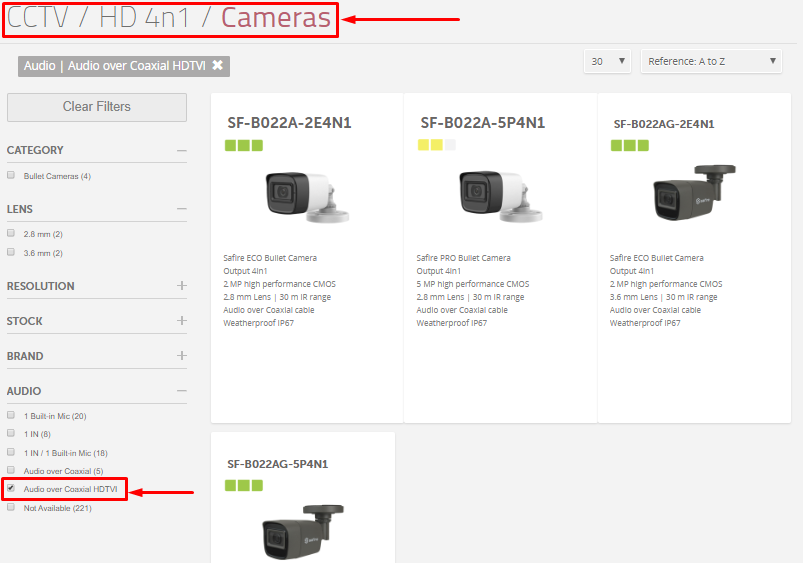Click the SF-B022A-2E4N1 camera image
Image resolution: width=803 pixels, height=563 pixels.
coord(307,197)
